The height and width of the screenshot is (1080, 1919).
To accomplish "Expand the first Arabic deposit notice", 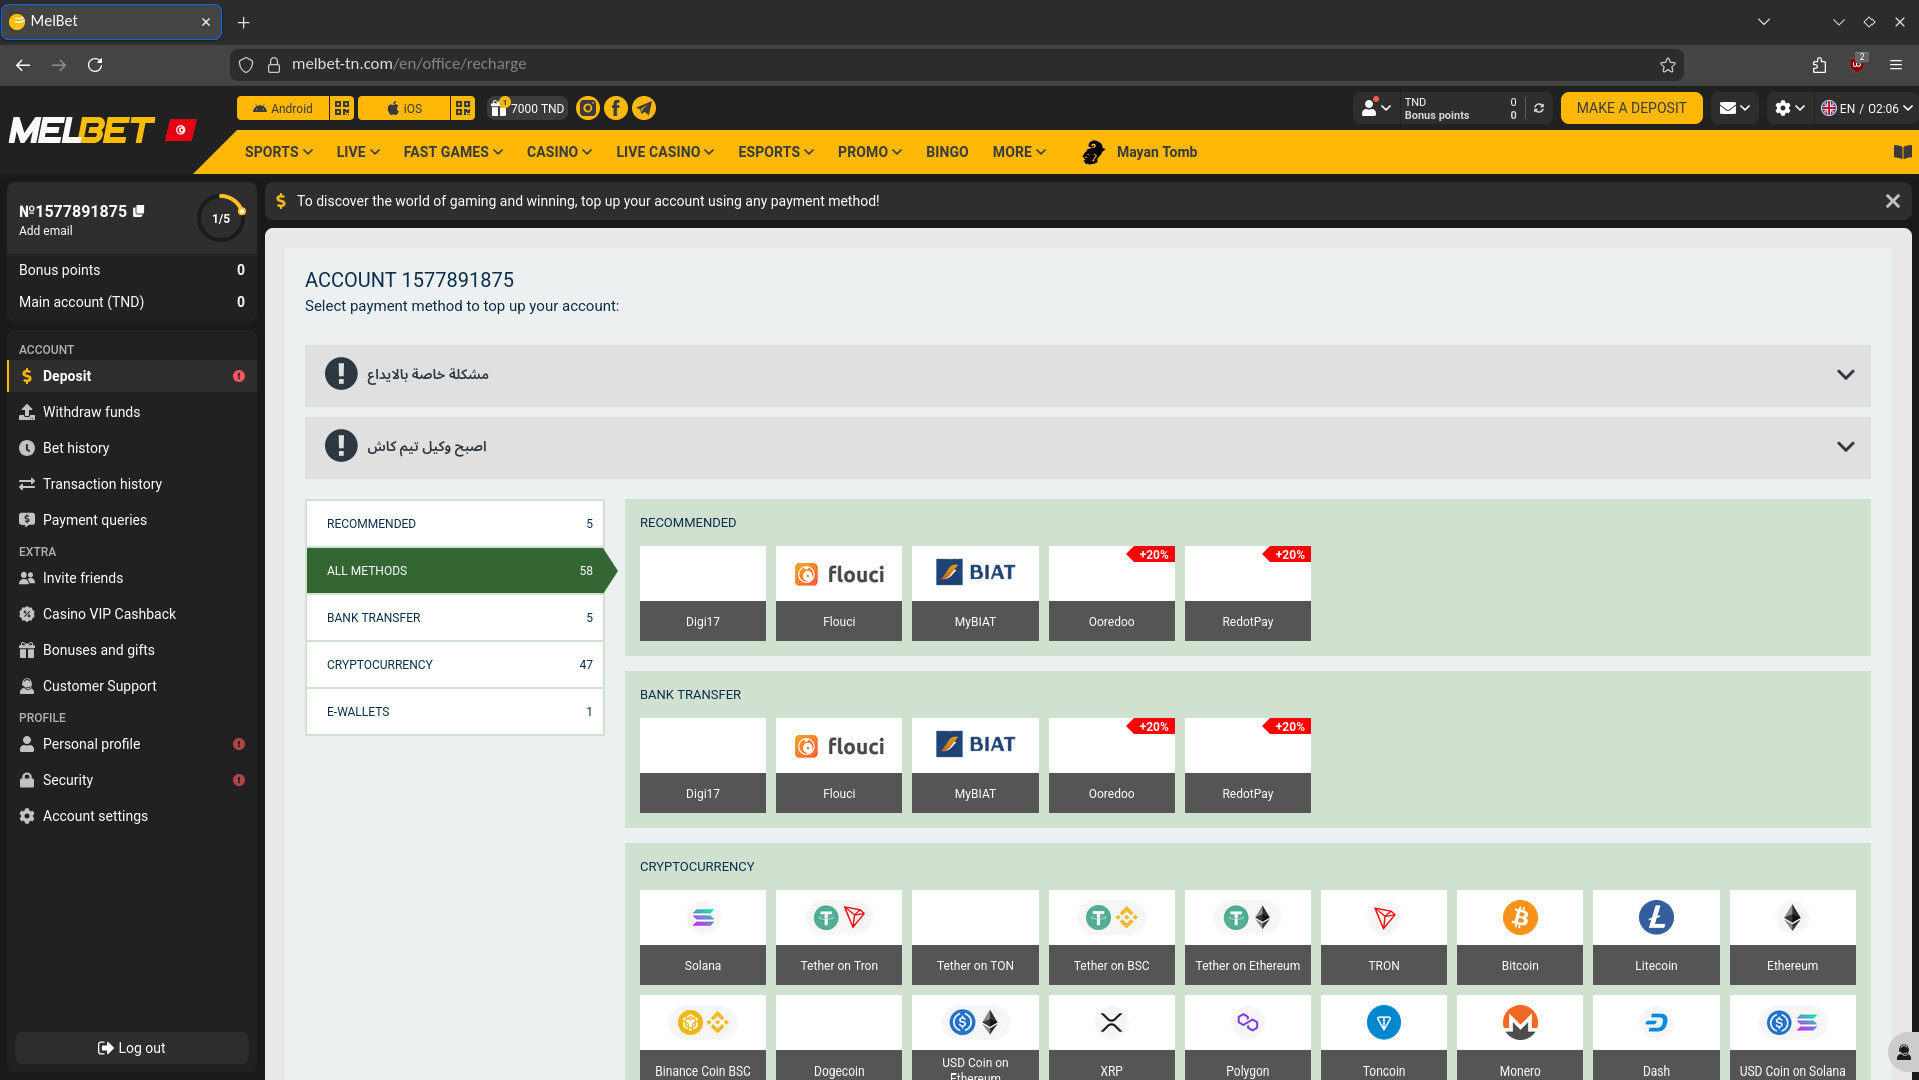I will (1088, 375).
